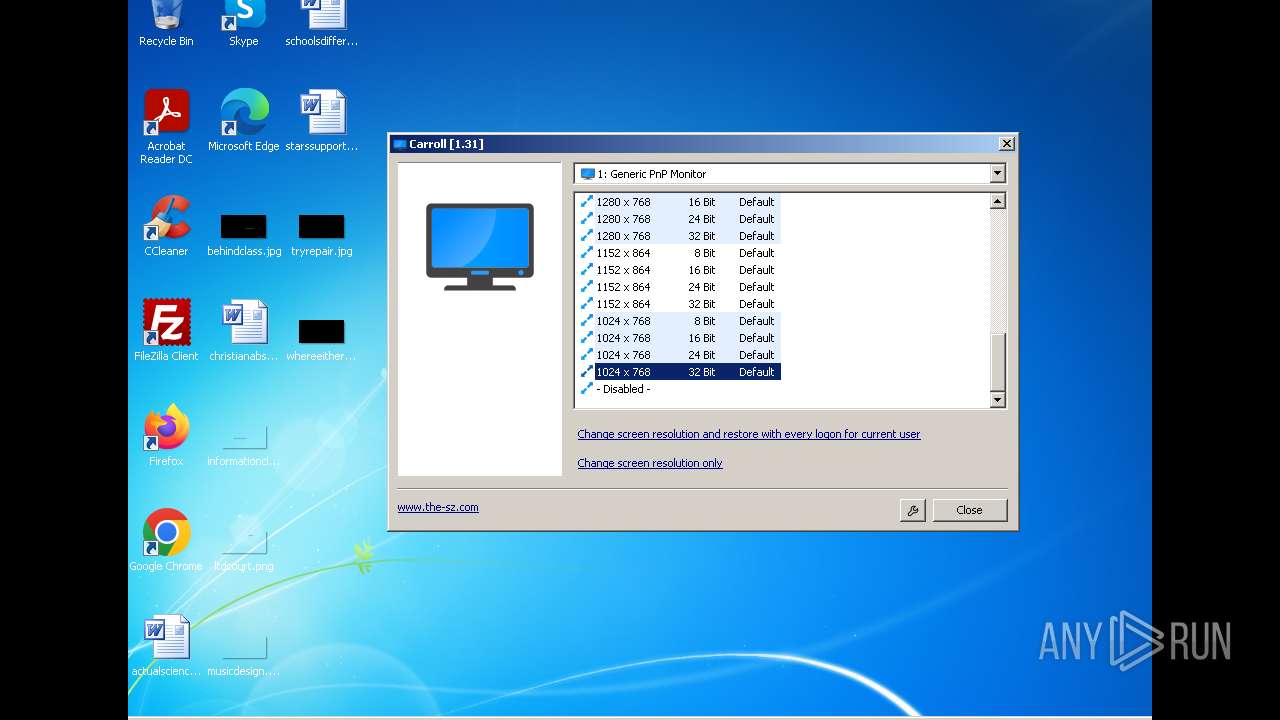Select 1152 x 864 16 Bit resolution
The width and height of the screenshot is (1280, 720).
[679, 270]
